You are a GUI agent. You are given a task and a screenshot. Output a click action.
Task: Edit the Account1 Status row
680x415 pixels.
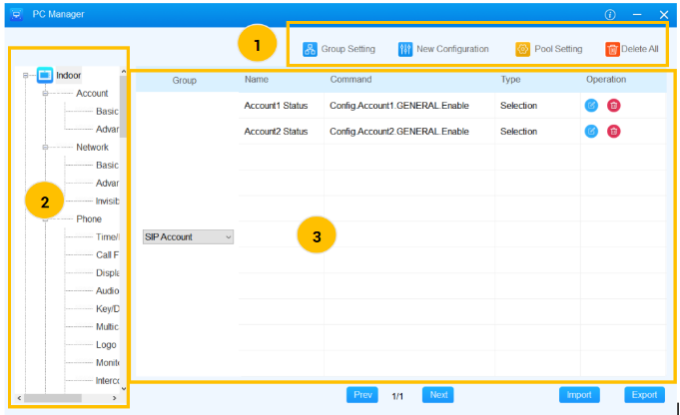tap(591, 105)
